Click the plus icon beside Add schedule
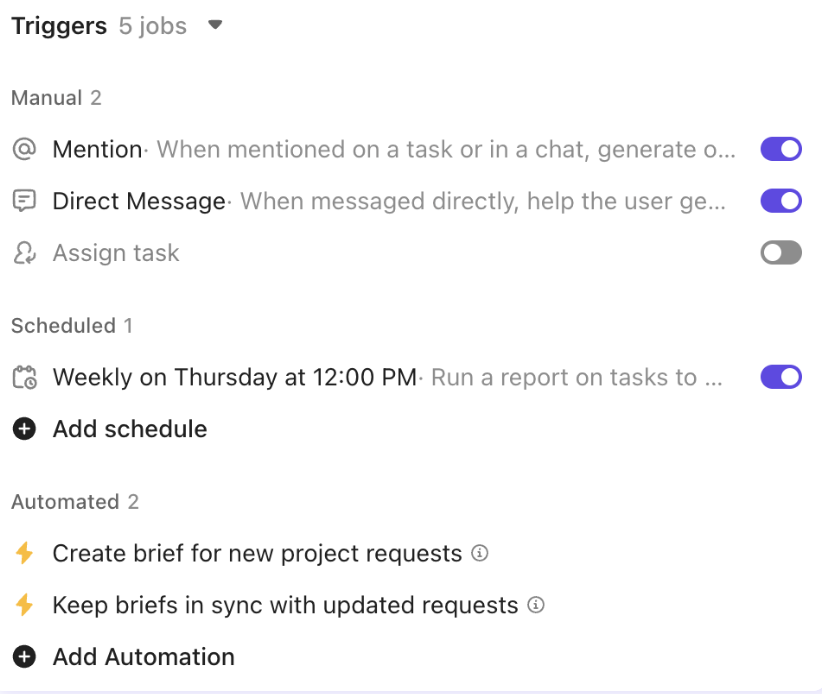This screenshot has width=822, height=694. 24,429
